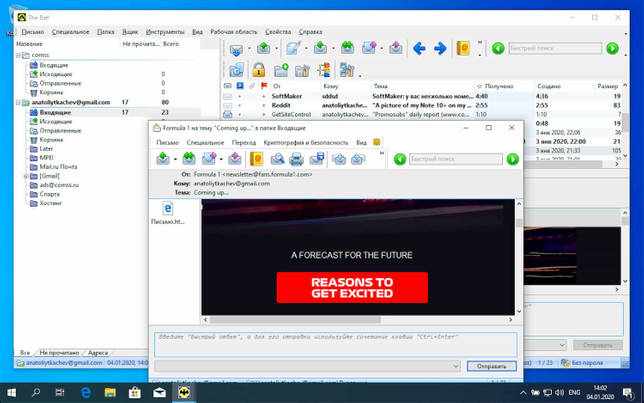644x403 pixels.
Task: Click REASONS TO GET EXCITED banner in email
Action: tap(352, 288)
